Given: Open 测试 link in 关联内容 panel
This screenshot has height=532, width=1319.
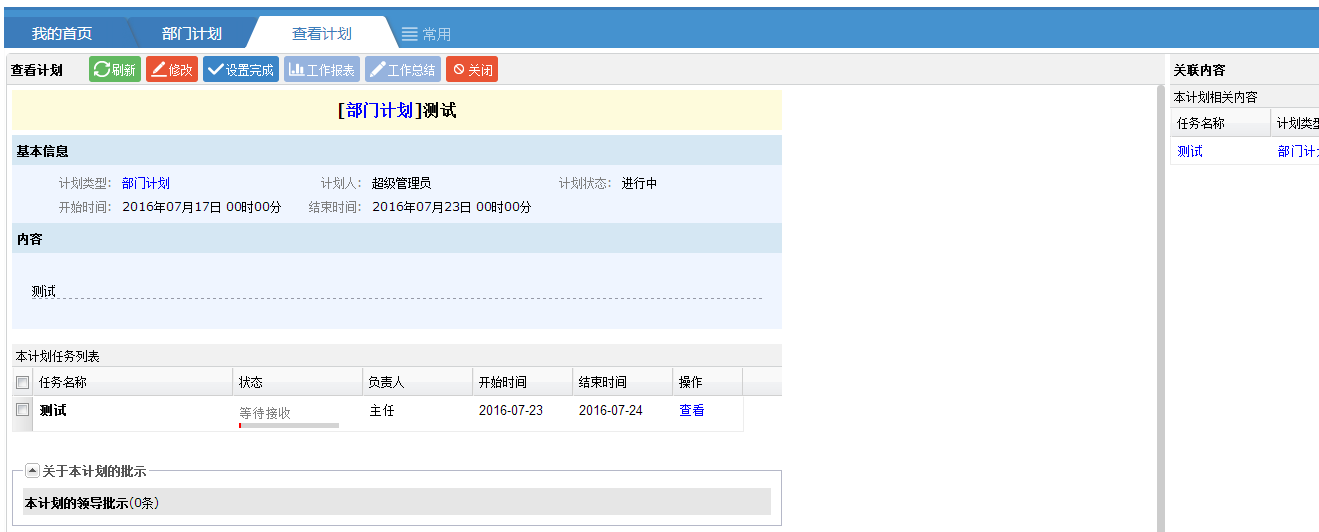Looking at the screenshot, I should (x=1190, y=151).
